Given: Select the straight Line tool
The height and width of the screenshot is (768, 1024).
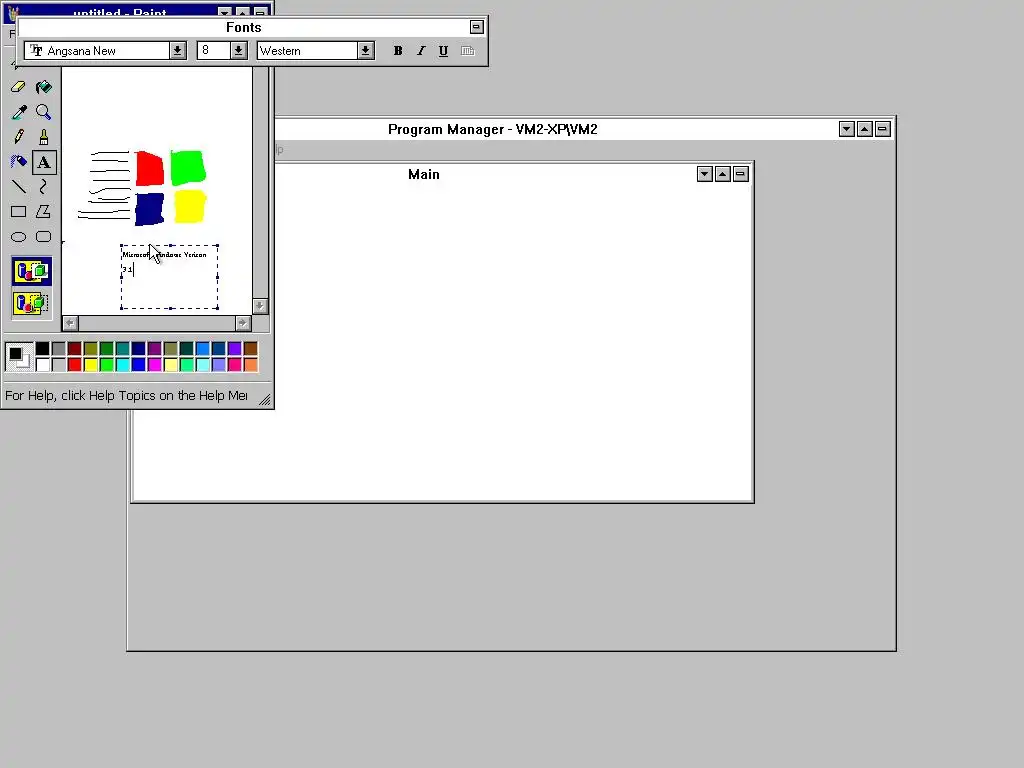Looking at the screenshot, I should [x=18, y=187].
